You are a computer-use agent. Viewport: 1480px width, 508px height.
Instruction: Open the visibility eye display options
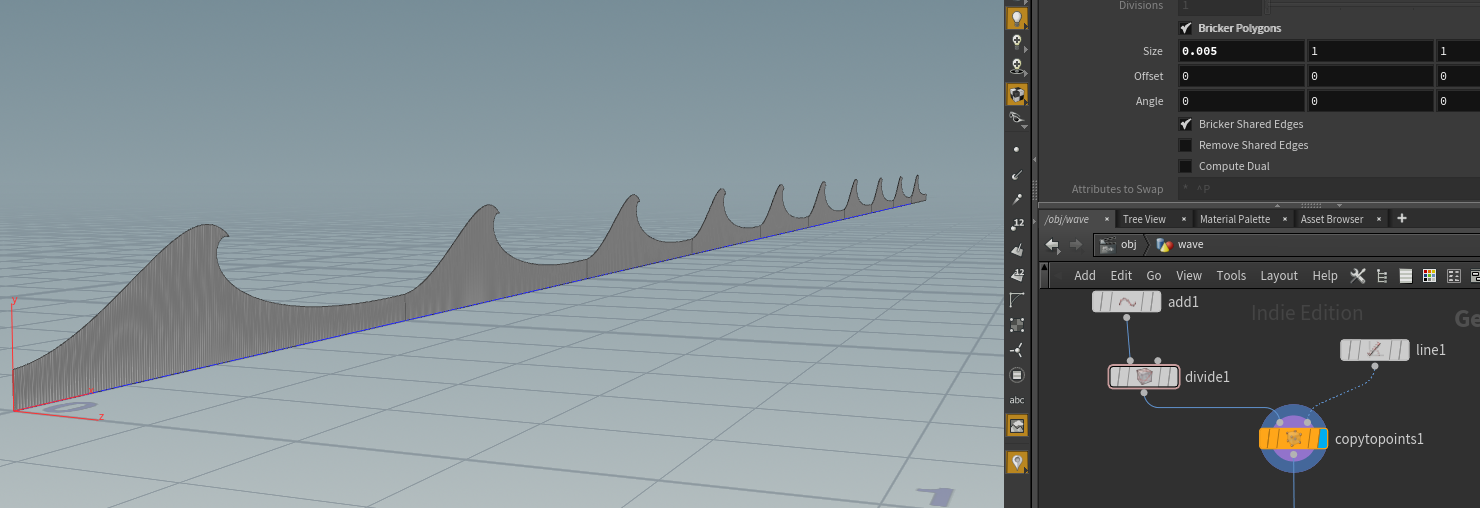(x=1017, y=119)
